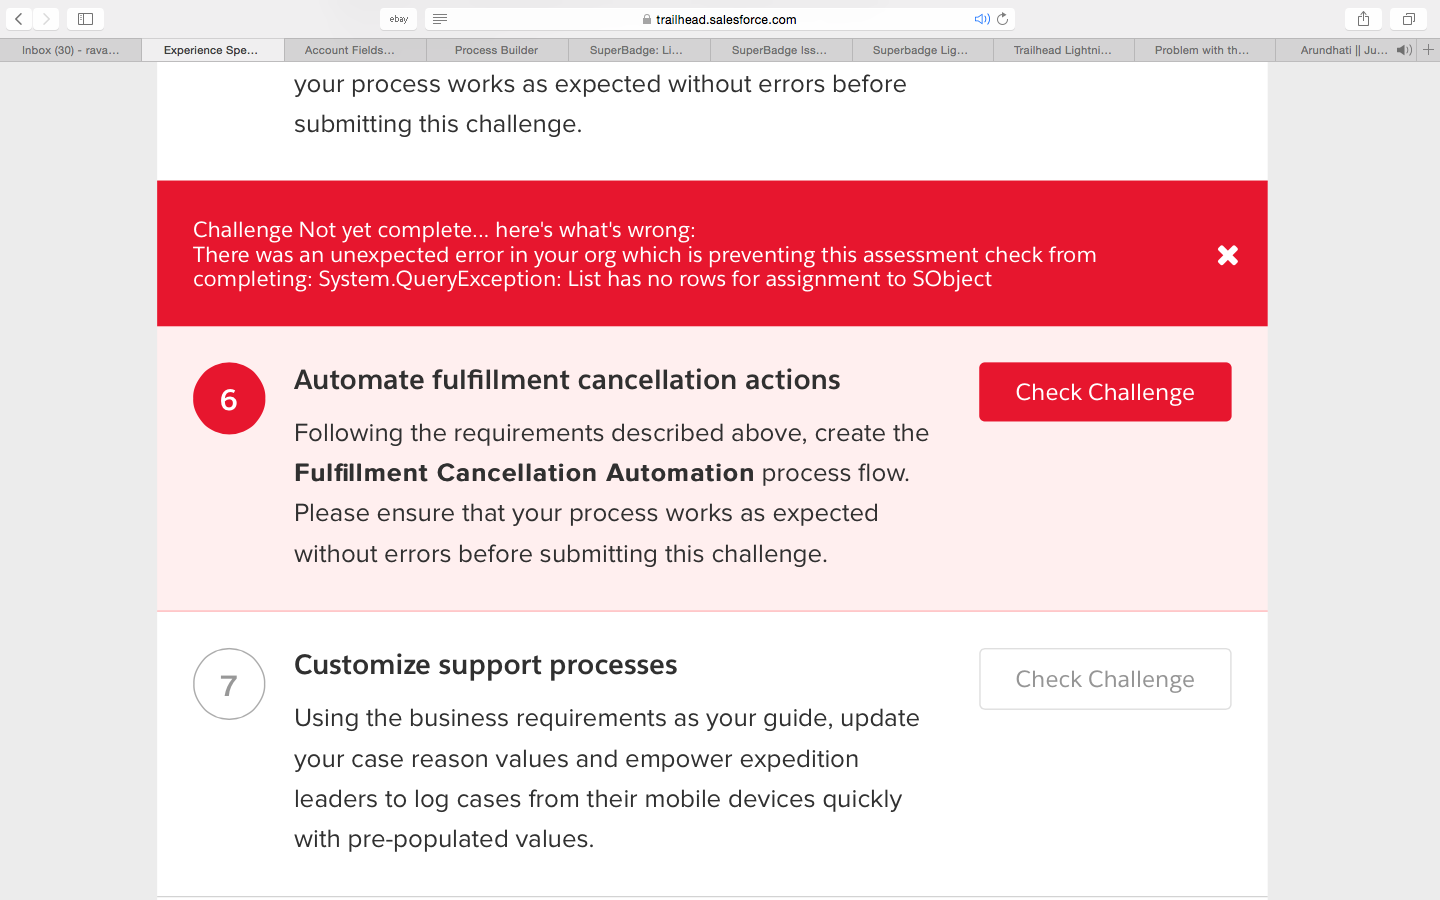The image size is (1440, 900).
Task: Show all tabs overview
Action: 1408,19
